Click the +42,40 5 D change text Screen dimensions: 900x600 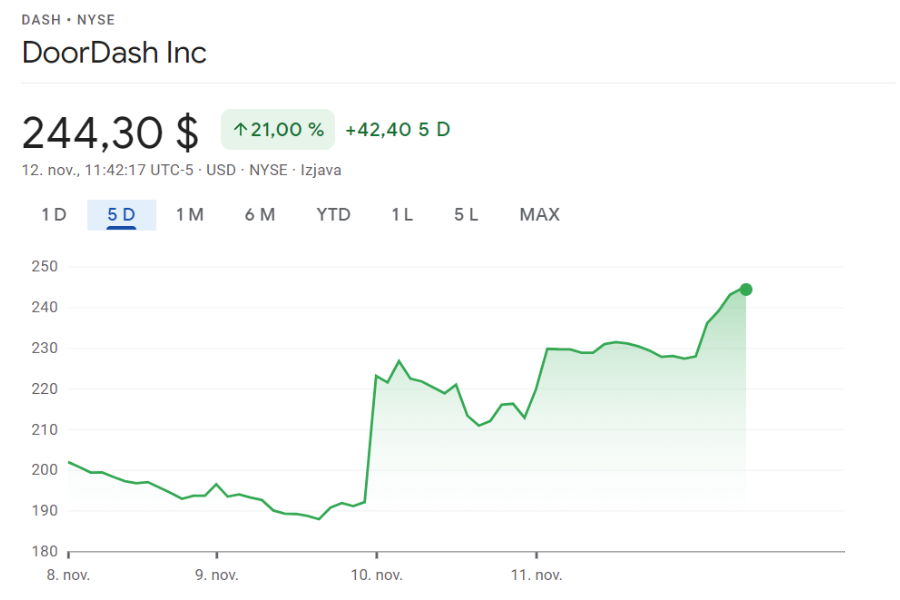tap(397, 129)
